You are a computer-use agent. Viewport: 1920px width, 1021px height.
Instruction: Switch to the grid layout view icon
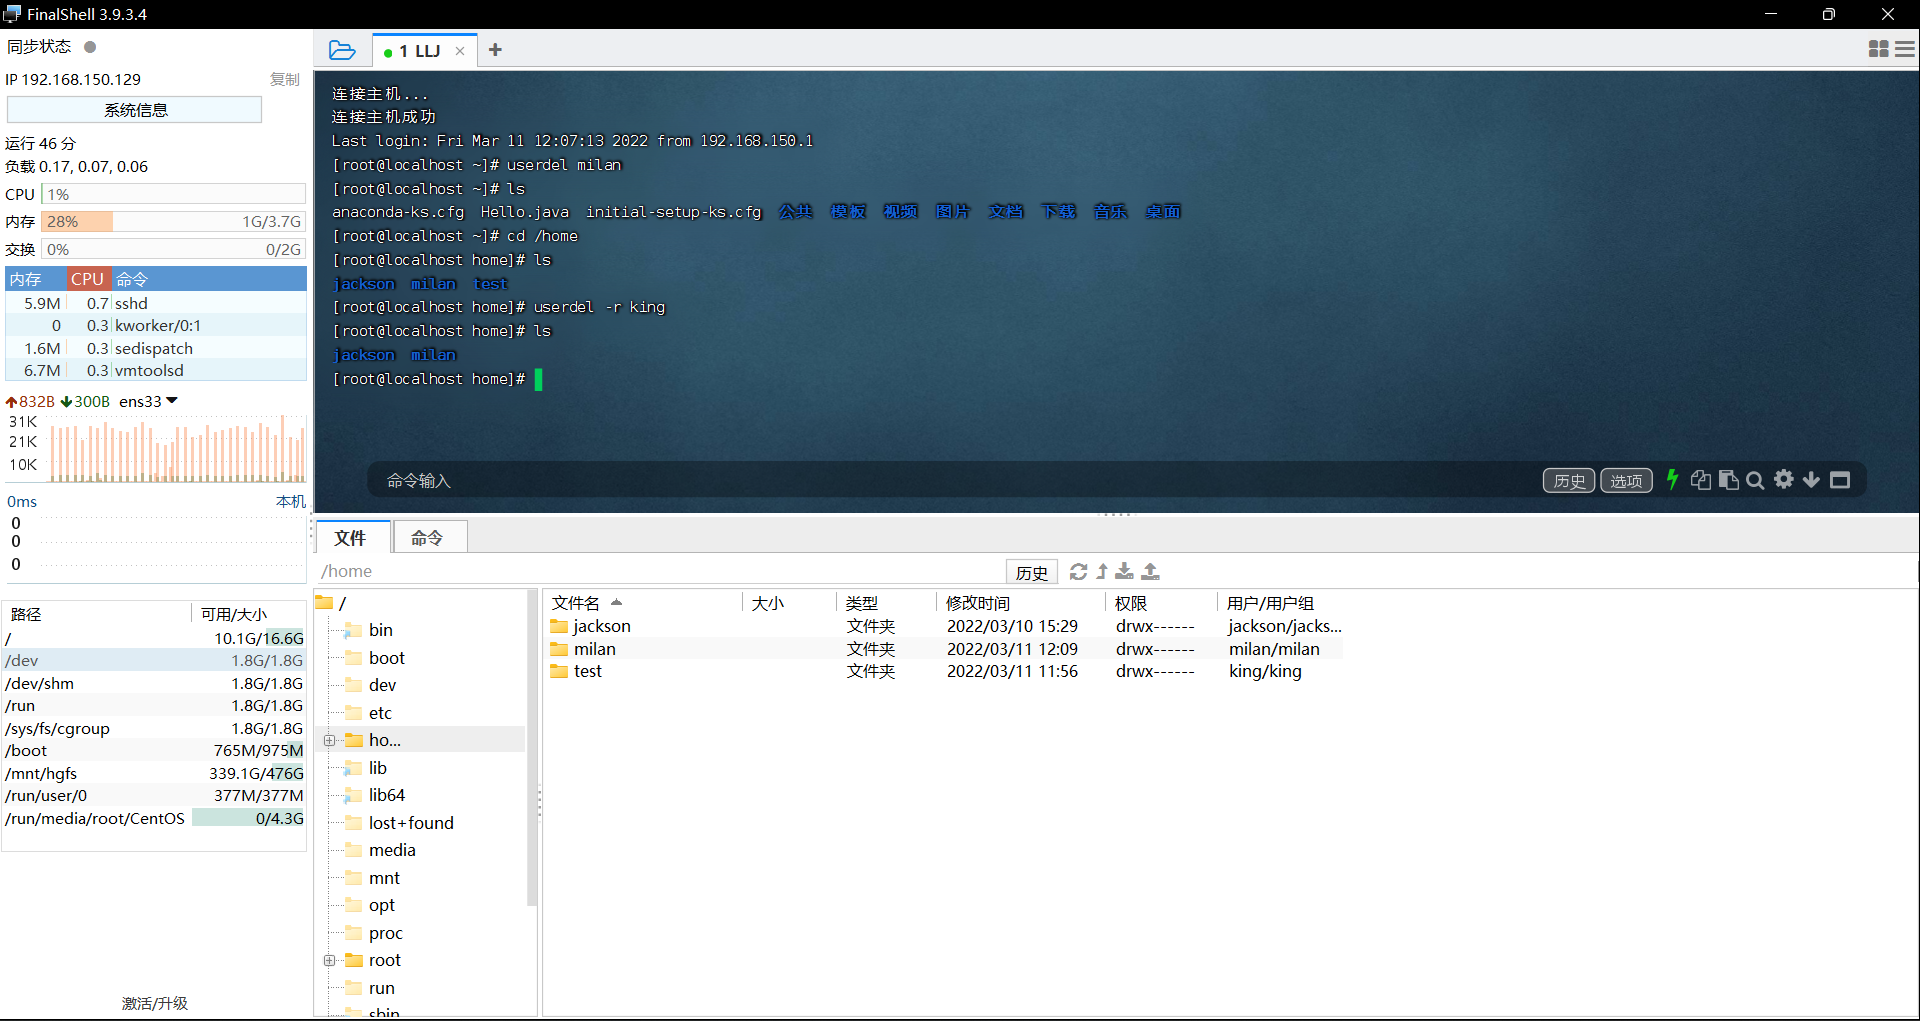(x=1878, y=49)
